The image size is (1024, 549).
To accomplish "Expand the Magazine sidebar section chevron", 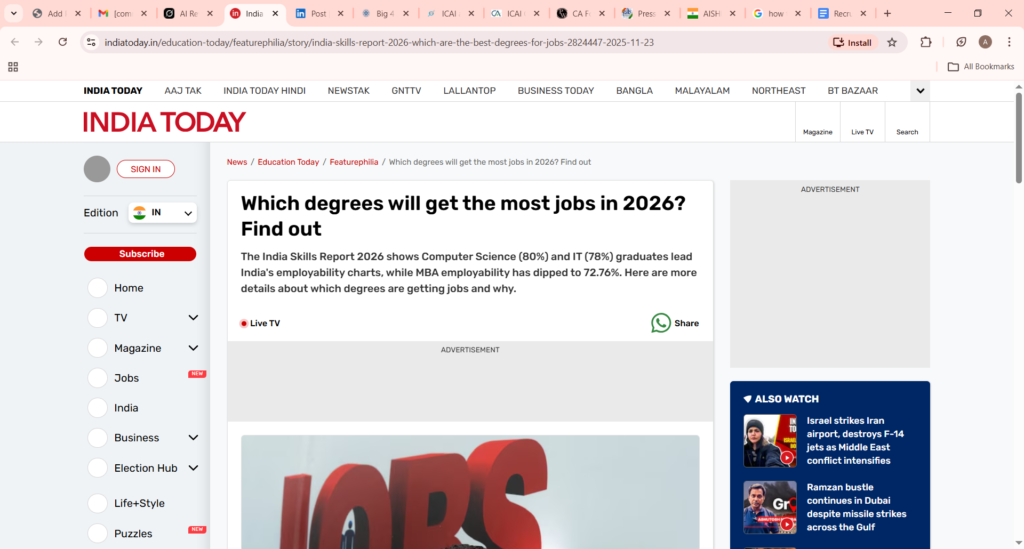I will click(193, 348).
